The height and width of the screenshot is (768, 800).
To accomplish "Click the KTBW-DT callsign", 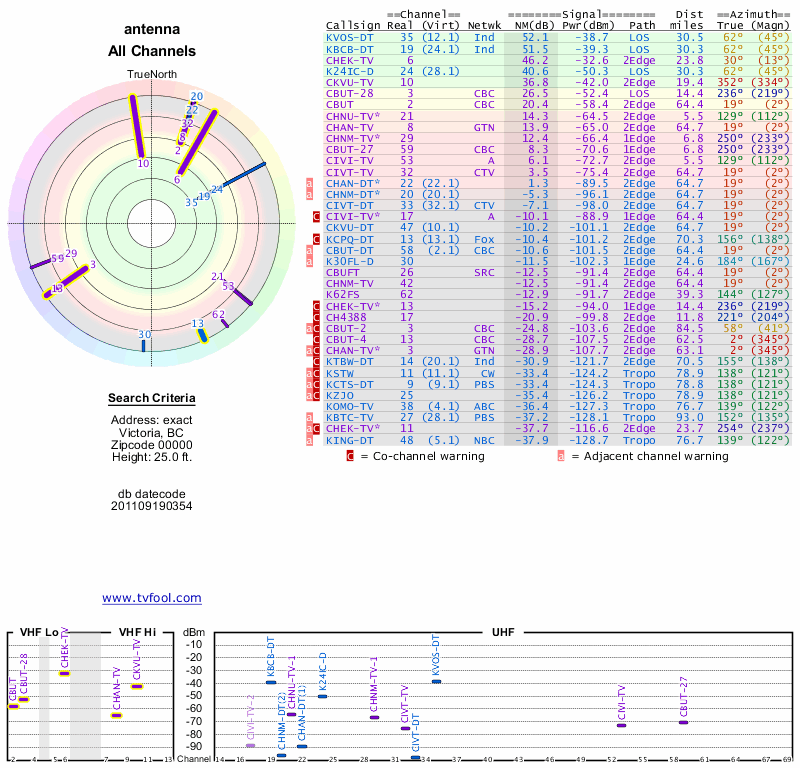I will tap(350, 362).
